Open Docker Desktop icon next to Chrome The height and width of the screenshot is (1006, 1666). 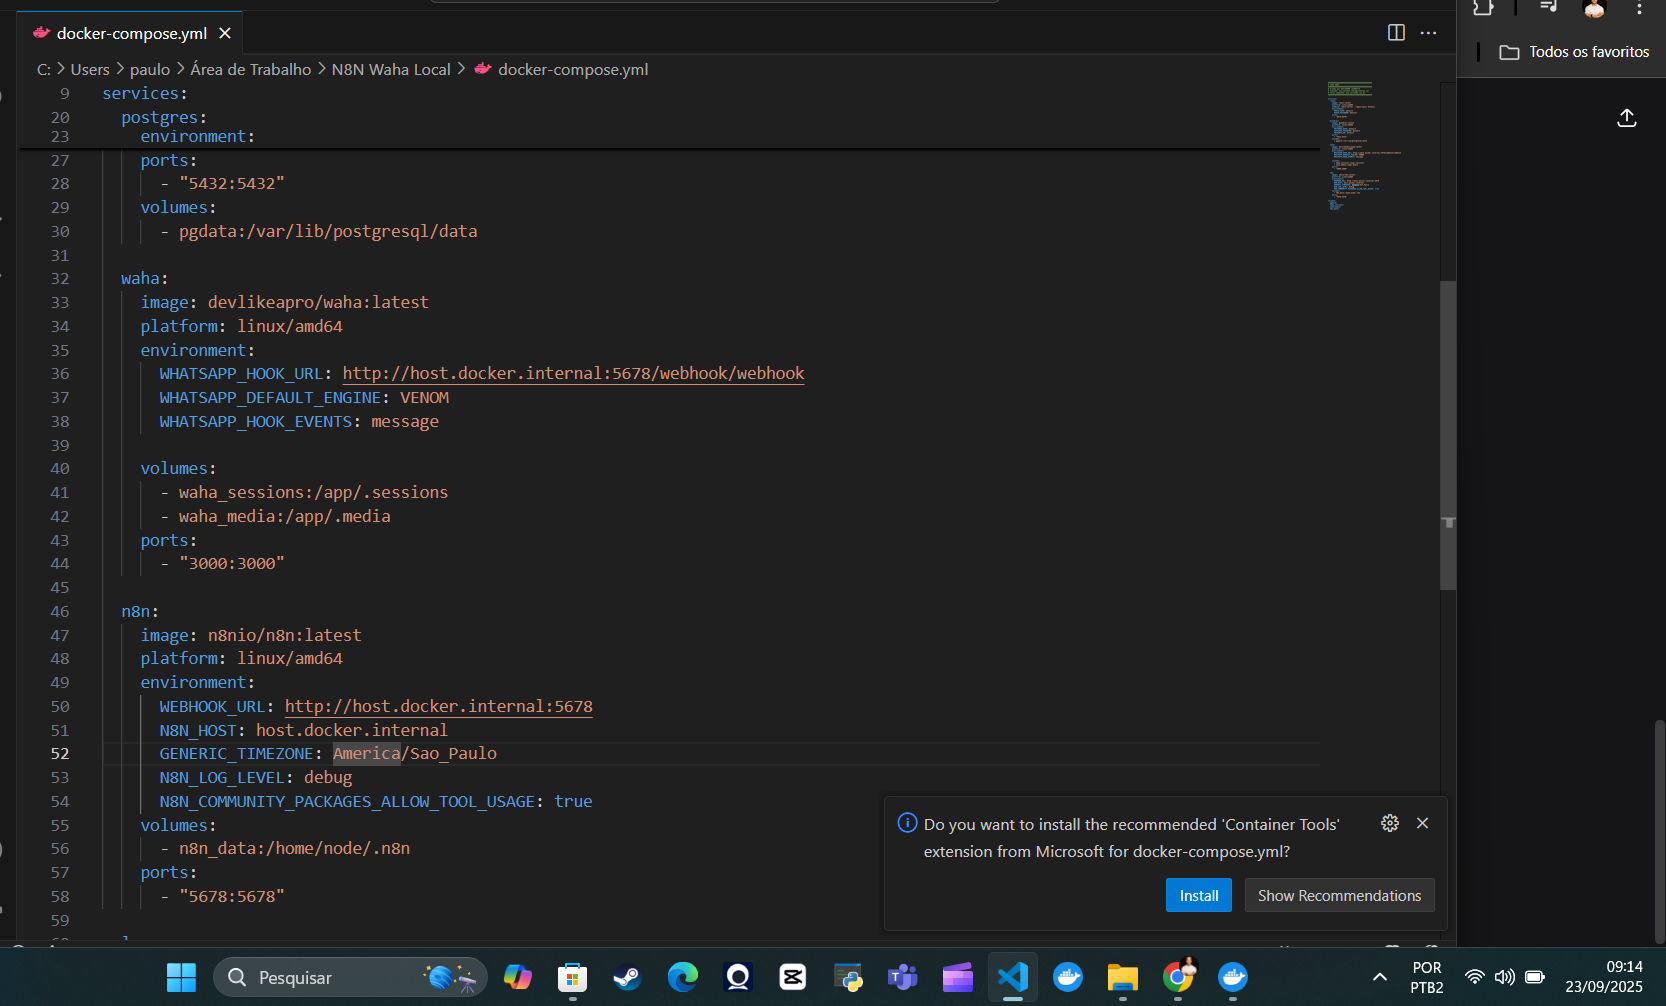tap(1233, 977)
